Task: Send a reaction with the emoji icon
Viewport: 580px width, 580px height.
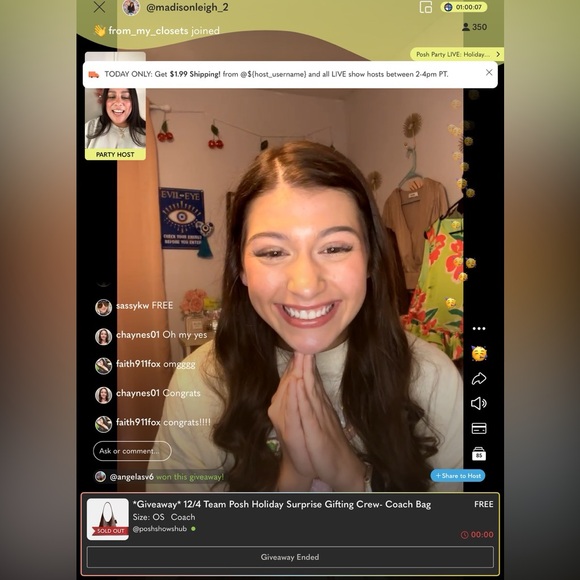Action: click(x=479, y=353)
